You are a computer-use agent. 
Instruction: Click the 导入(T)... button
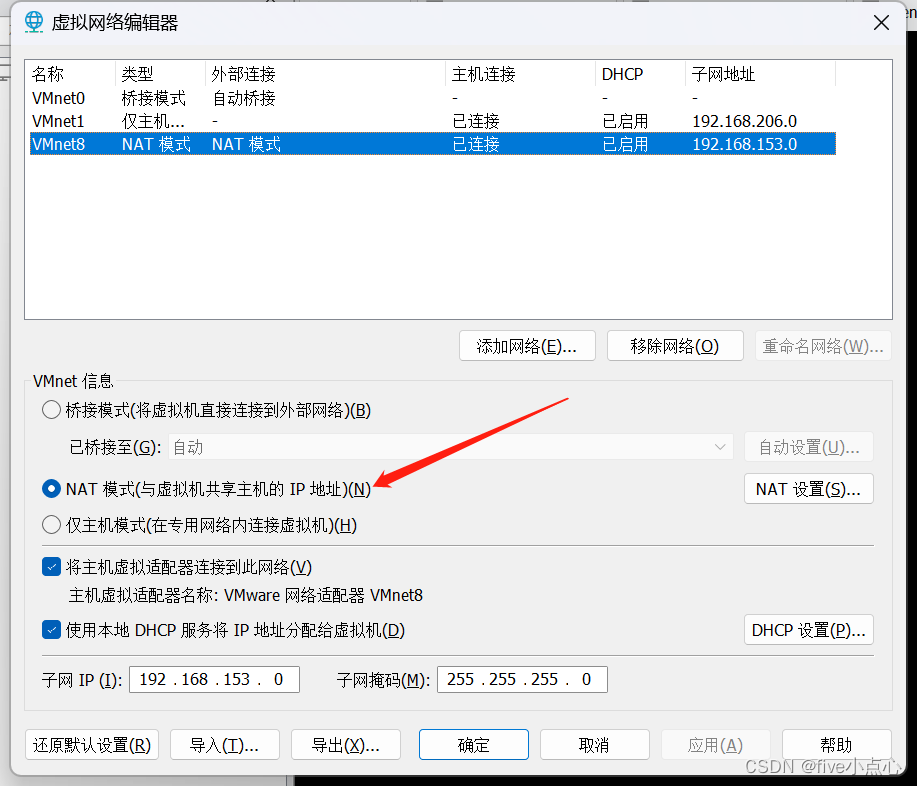(x=225, y=745)
